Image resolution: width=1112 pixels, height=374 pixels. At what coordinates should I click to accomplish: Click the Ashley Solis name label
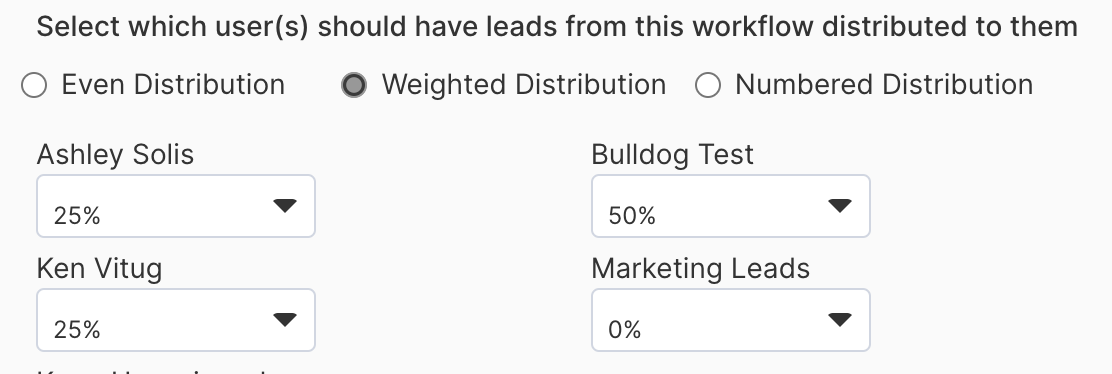click(115, 155)
